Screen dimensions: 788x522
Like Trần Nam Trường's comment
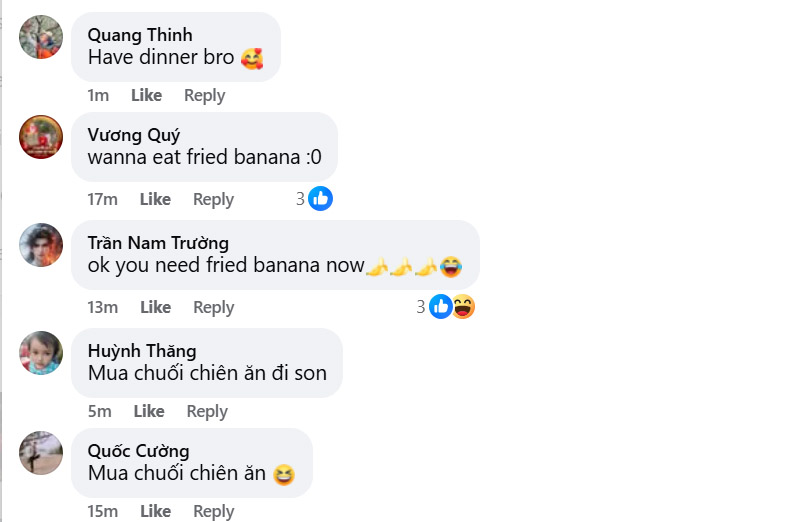click(155, 307)
